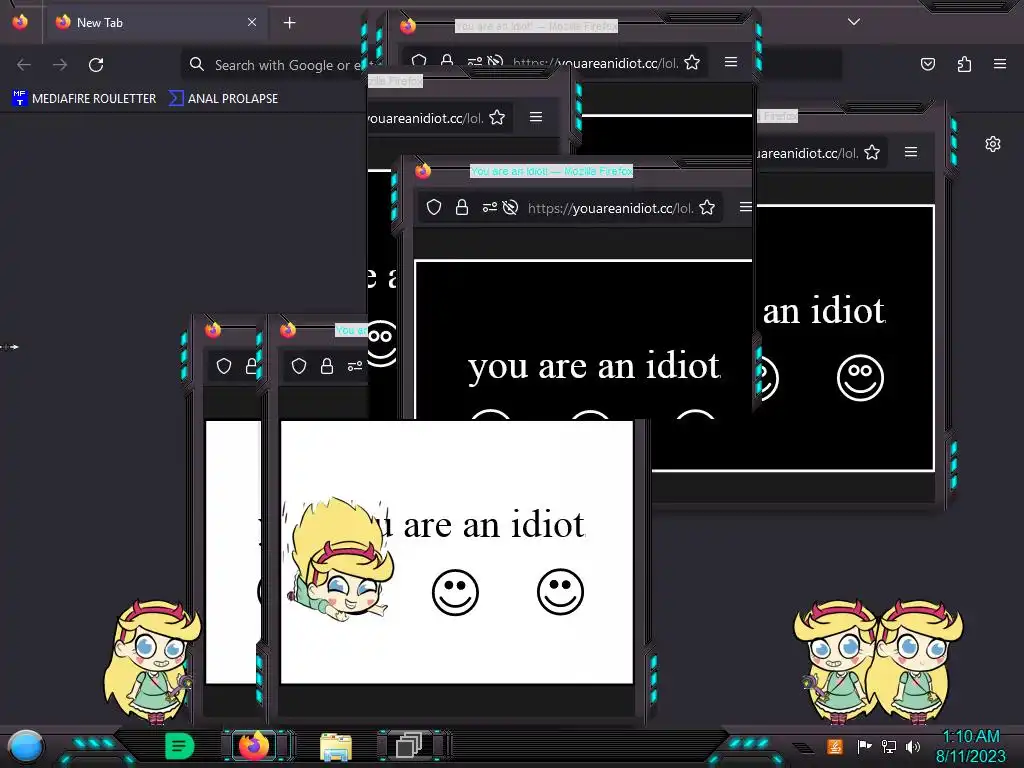Open main Firefox application menu
This screenshot has width=1024, height=768.
pos(1000,64)
